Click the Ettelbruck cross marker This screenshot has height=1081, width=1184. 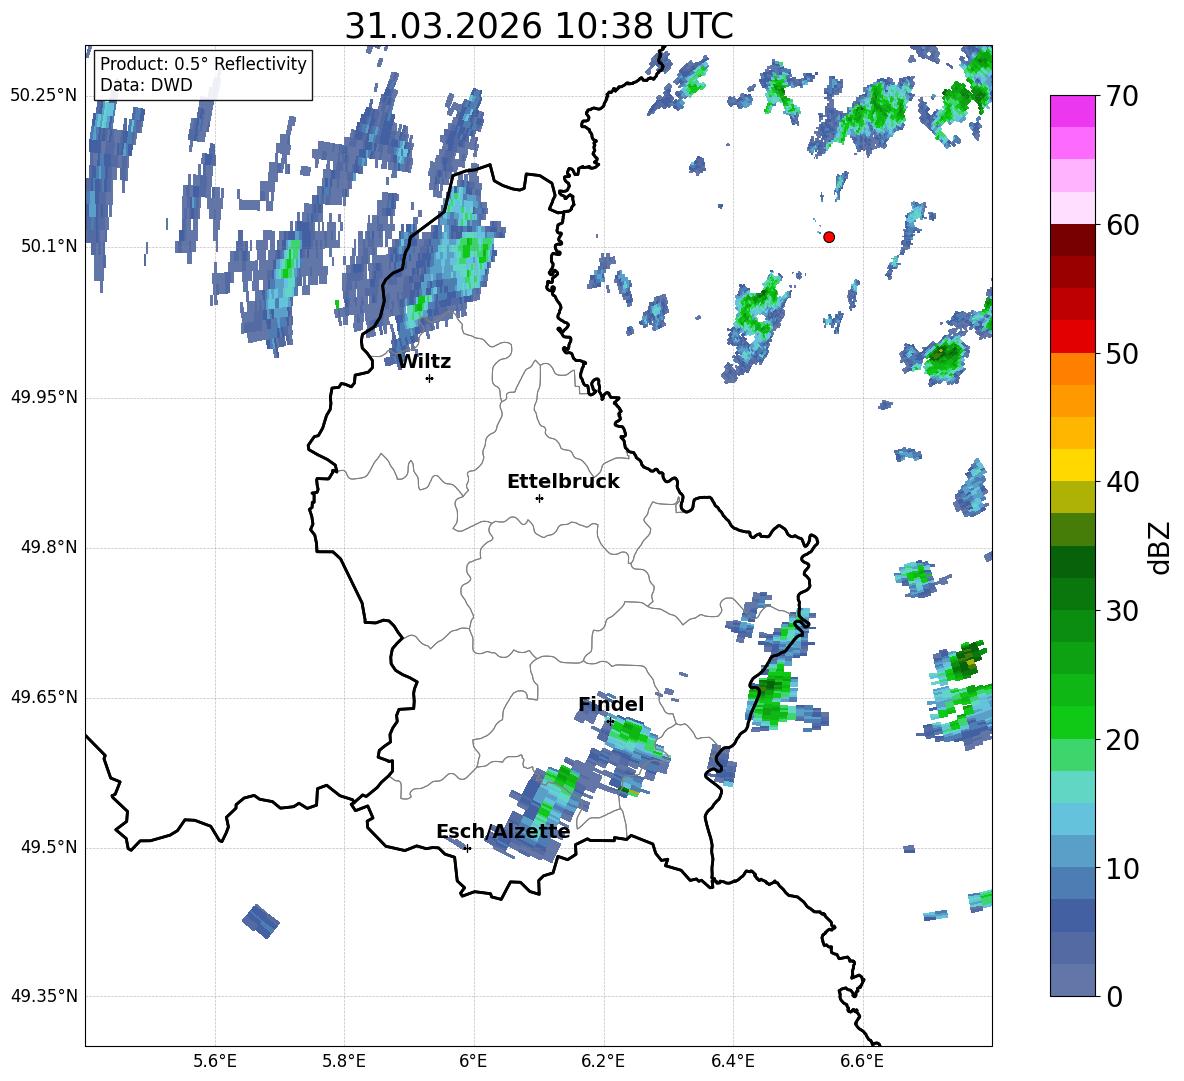539,498
